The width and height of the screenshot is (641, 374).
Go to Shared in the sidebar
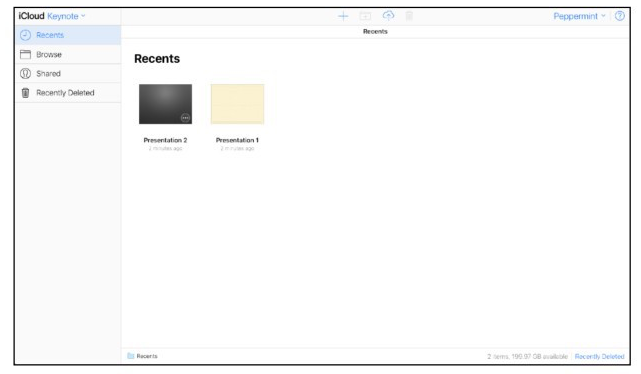click(x=68, y=74)
